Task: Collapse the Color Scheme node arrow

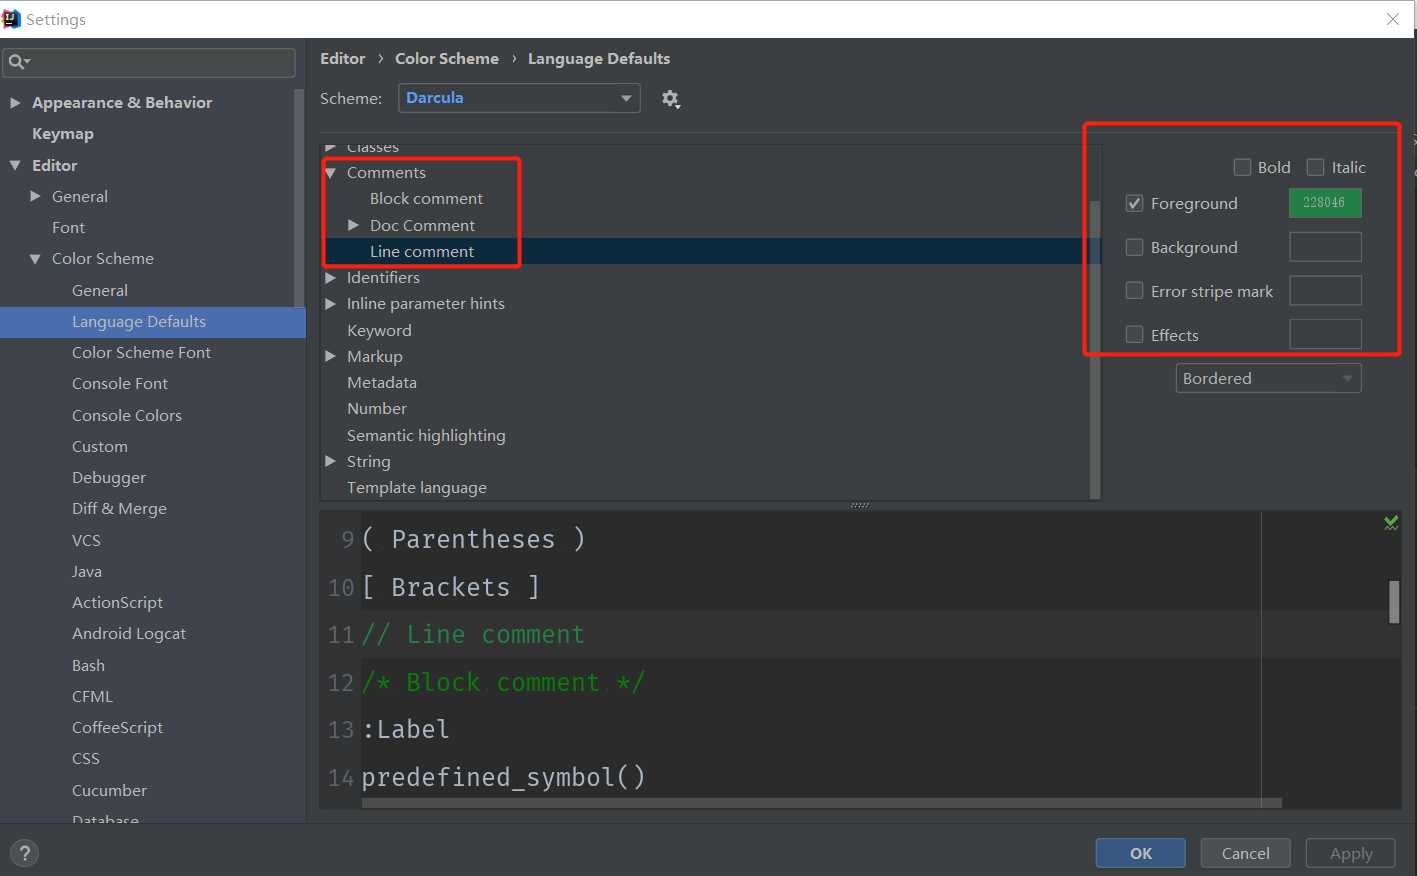Action: (35, 258)
